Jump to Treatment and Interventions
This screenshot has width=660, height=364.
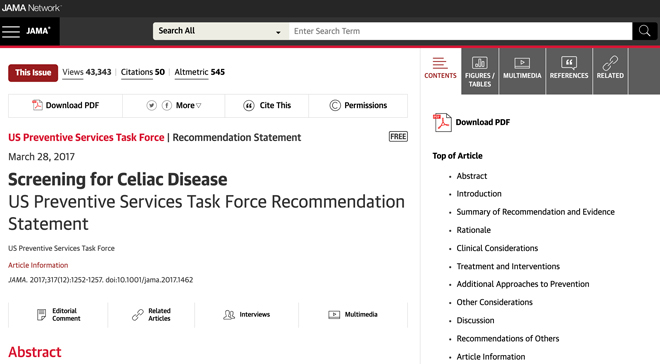pos(508,266)
